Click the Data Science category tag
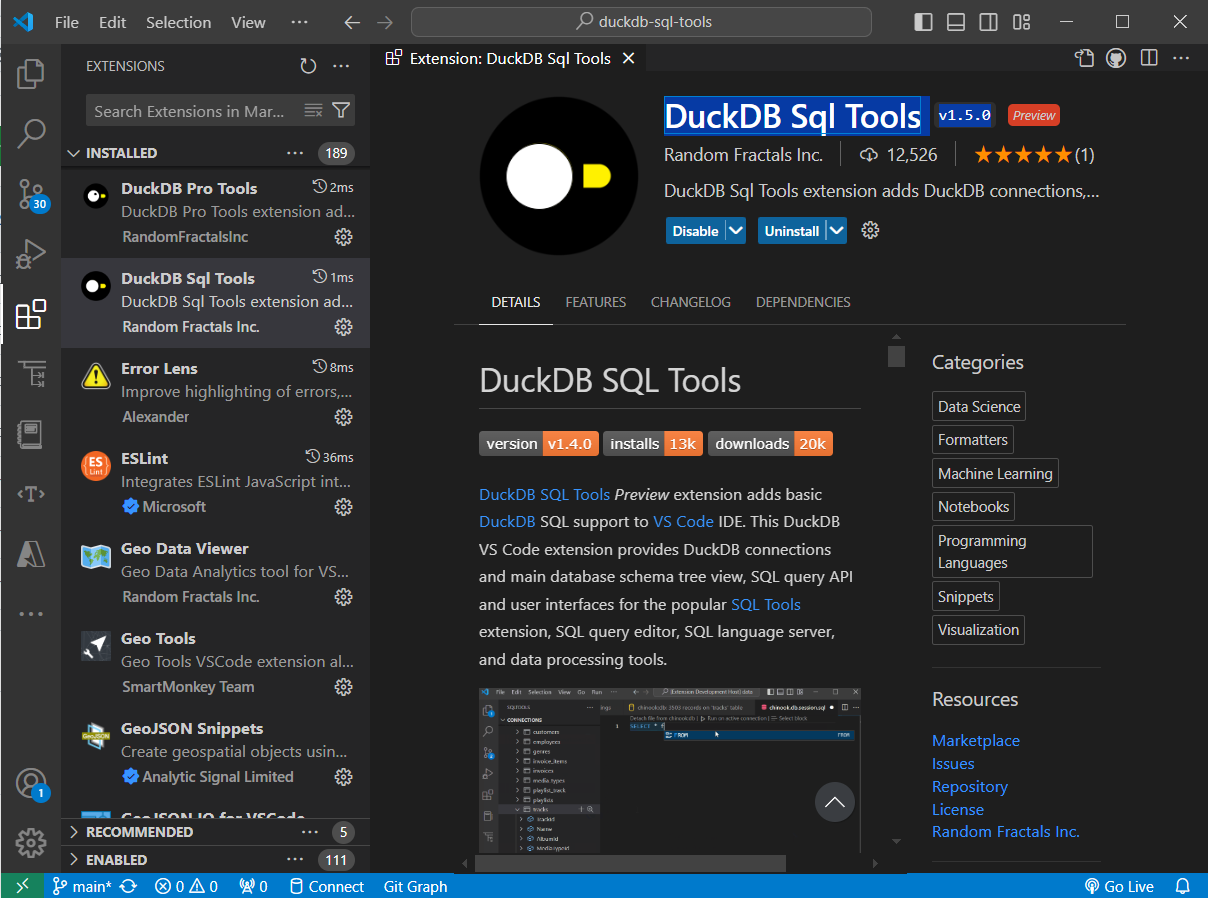1208x898 pixels. click(979, 407)
